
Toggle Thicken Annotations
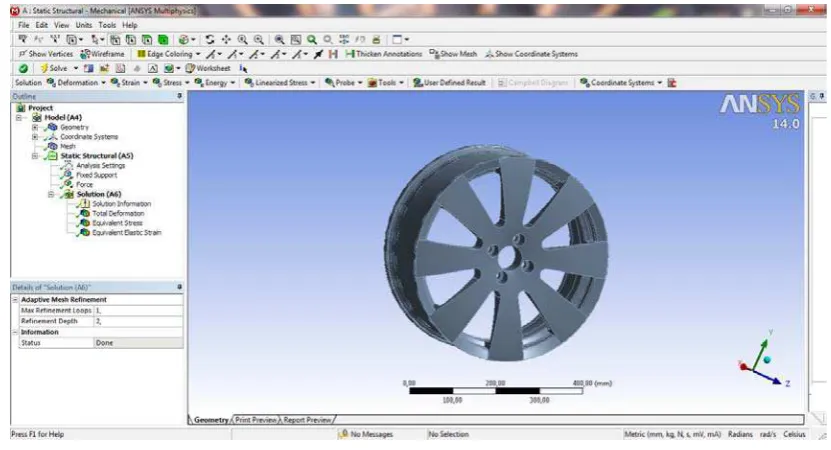point(384,54)
